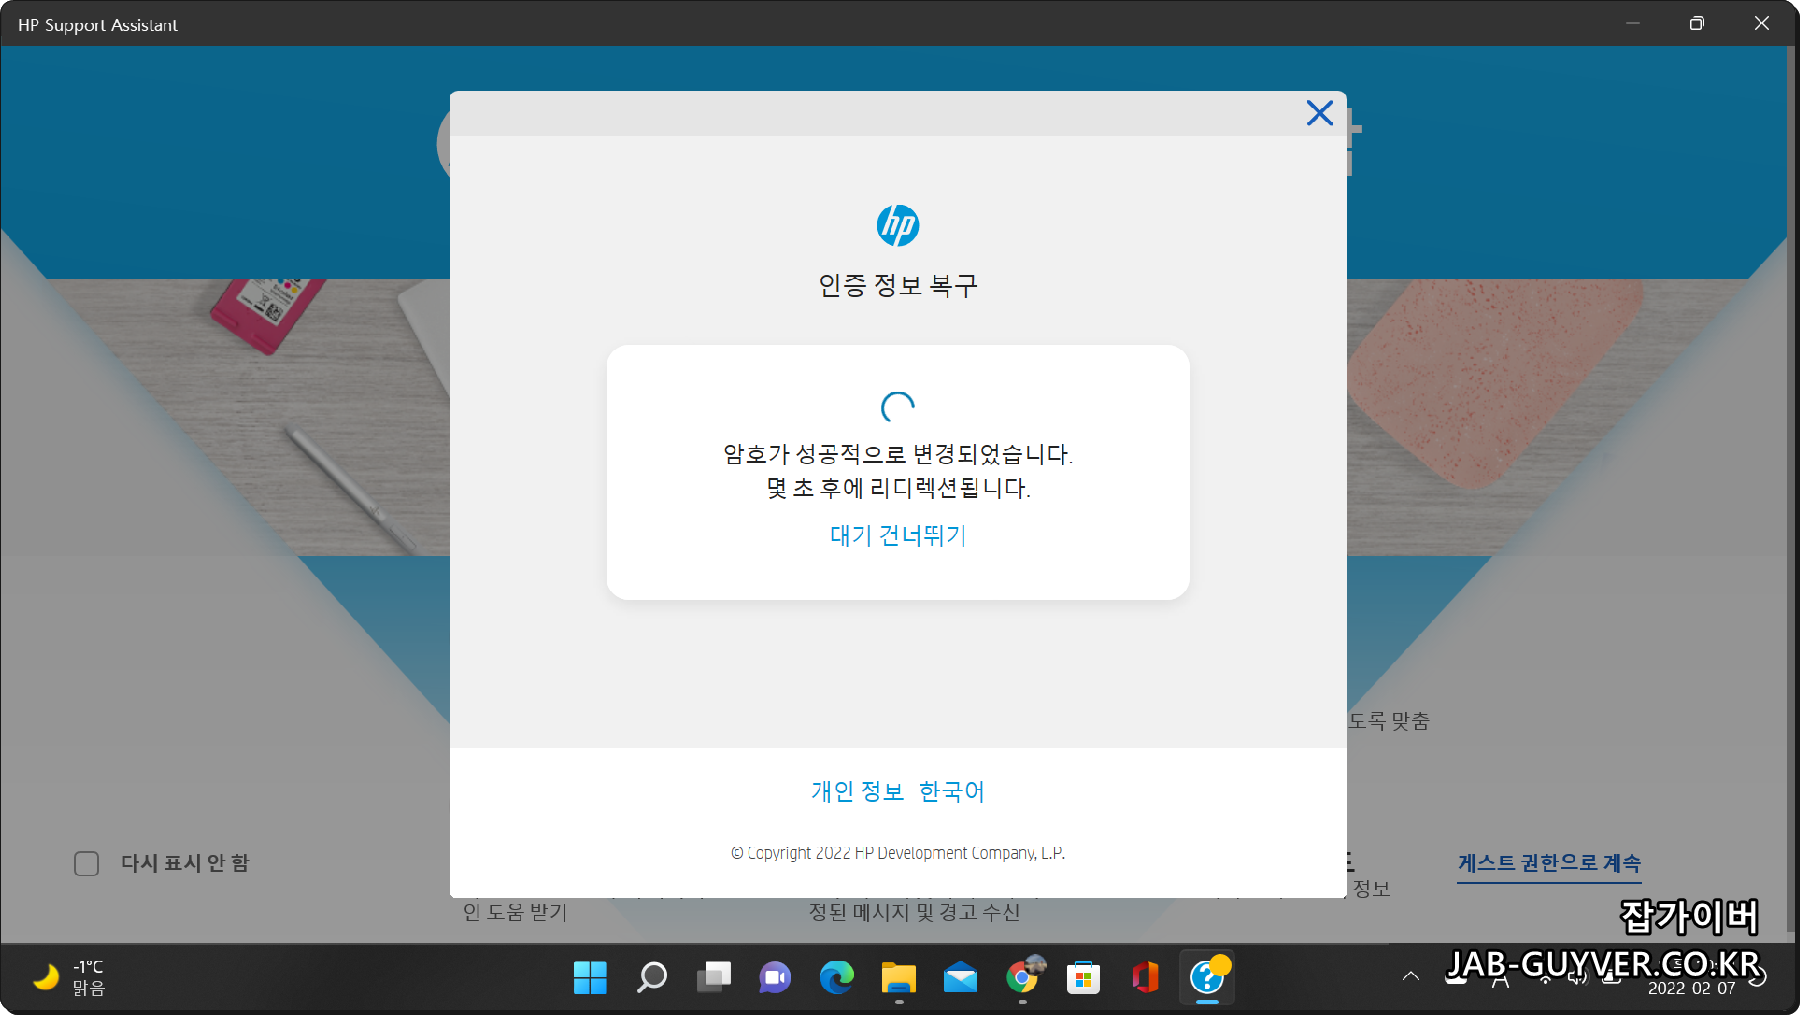
Task: Open the HP Support Assistant taskbar icon
Action: coord(1207,978)
